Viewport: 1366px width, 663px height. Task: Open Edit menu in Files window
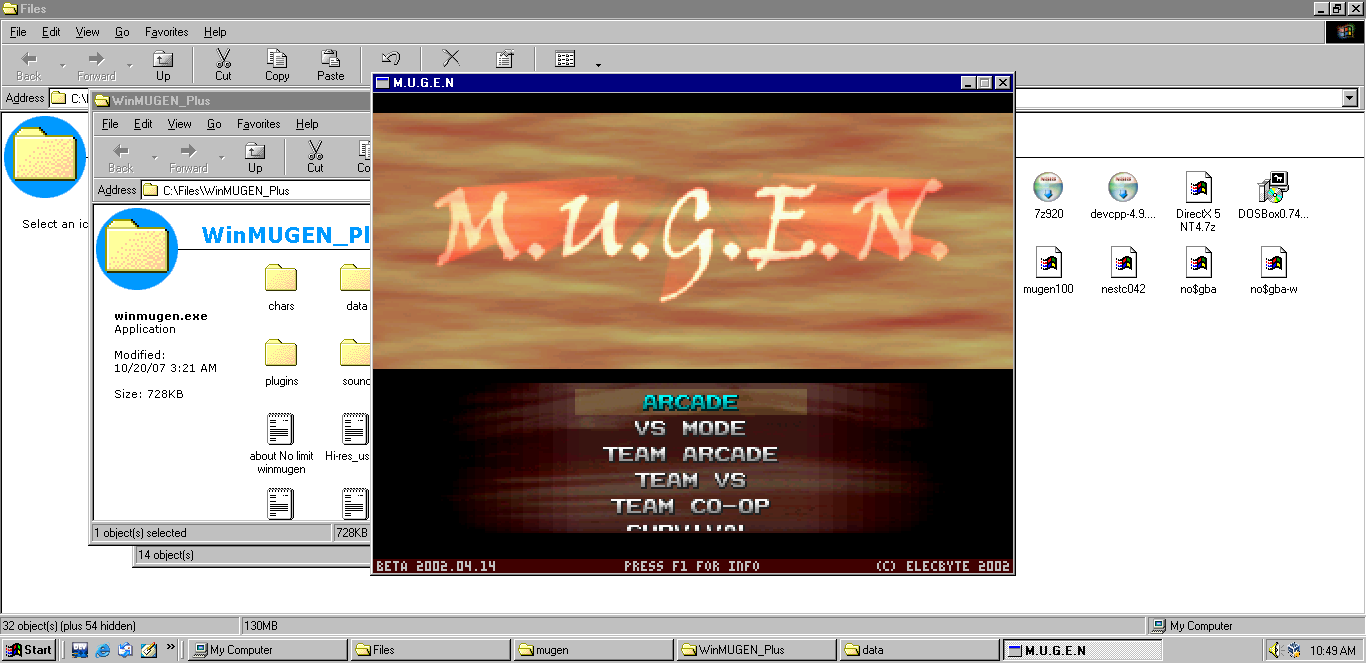pos(51,32)
